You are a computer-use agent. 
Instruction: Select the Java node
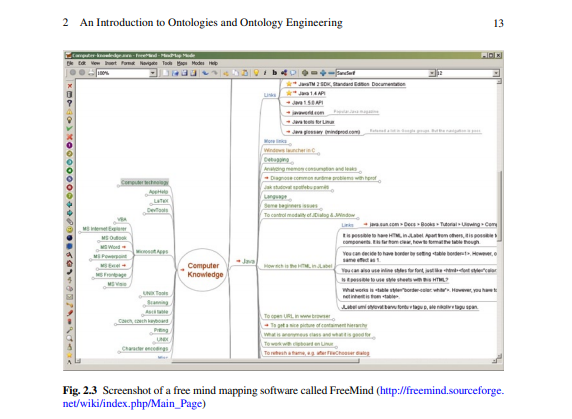coord(245,261)
